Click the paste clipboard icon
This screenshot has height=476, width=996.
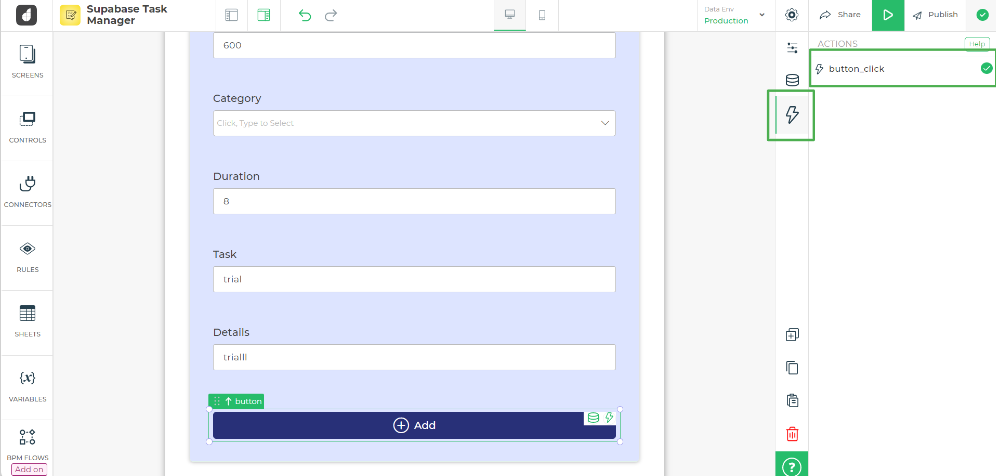click(792, 401)
